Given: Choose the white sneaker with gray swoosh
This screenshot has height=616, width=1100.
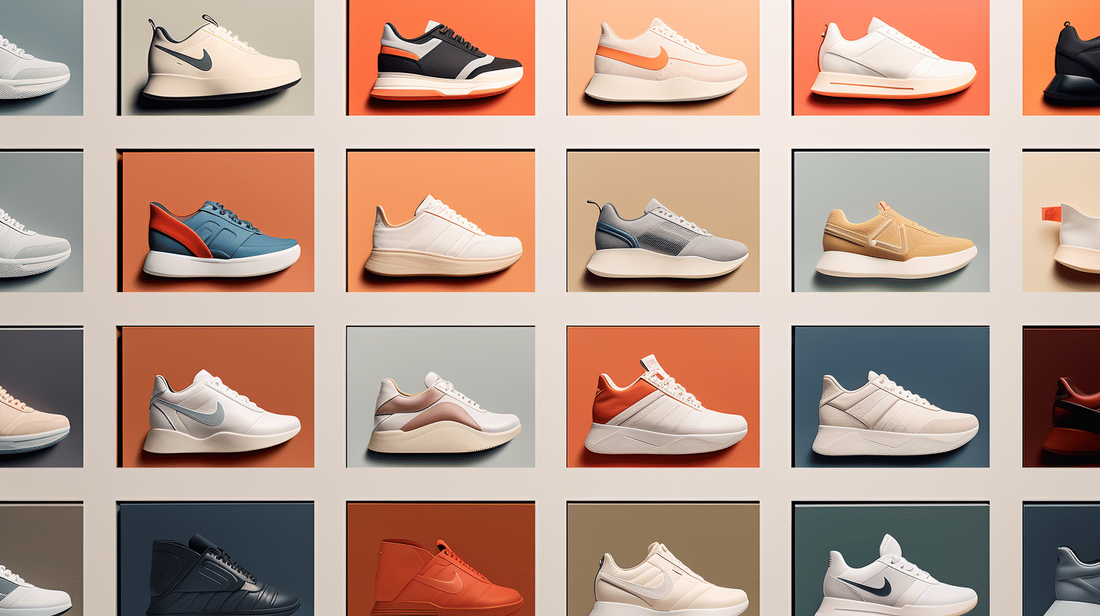Looking at the screenshot, I should (221, 414).
